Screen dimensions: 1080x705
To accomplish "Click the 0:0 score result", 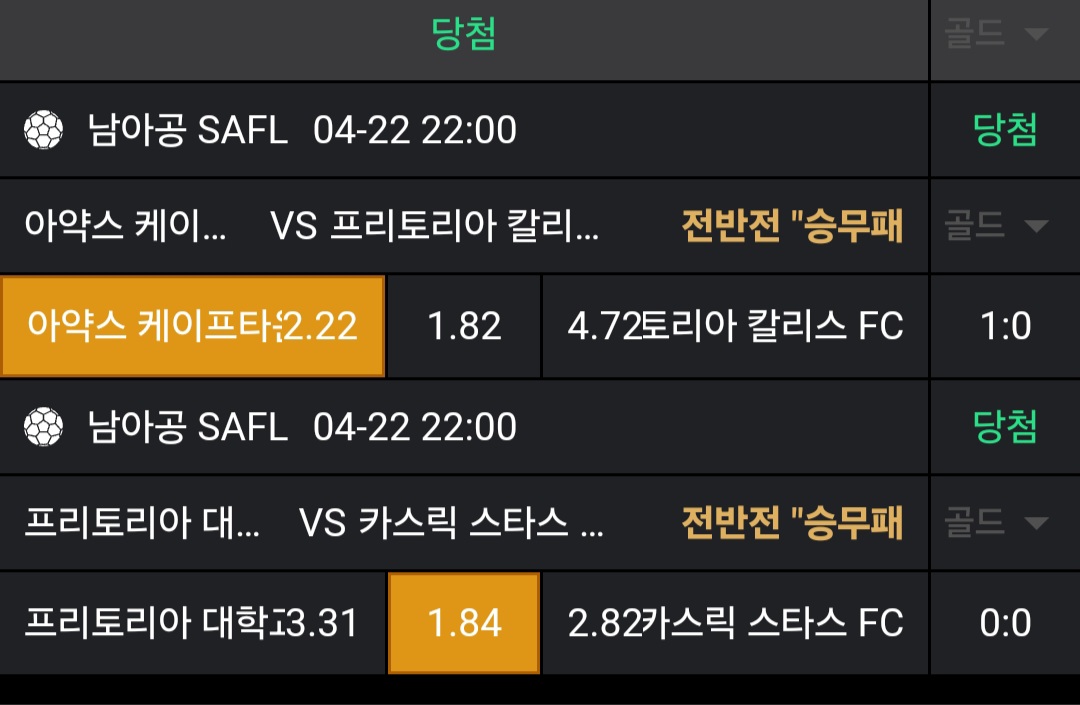I will [1005, 623].
